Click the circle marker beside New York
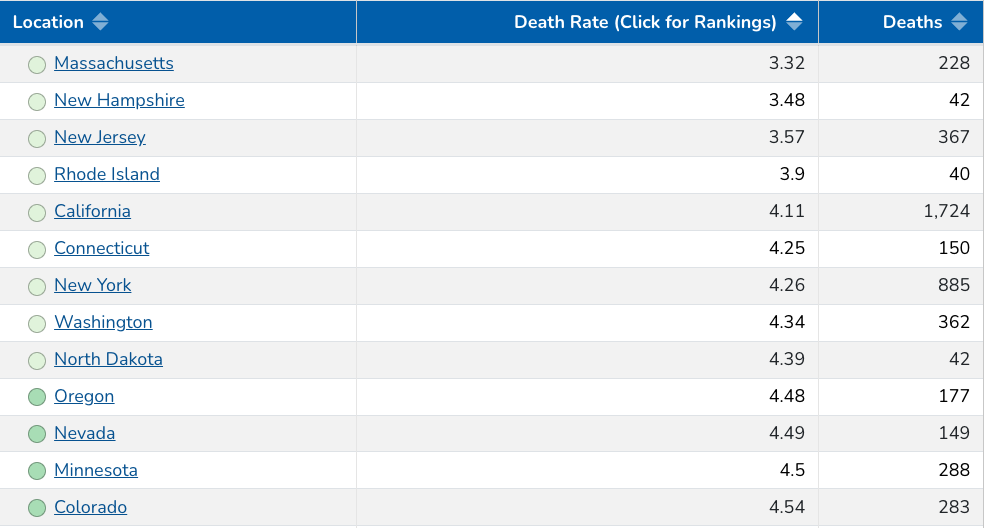This screenshot has width=984, height=528. pyautogui.click(x=37, y=287)
